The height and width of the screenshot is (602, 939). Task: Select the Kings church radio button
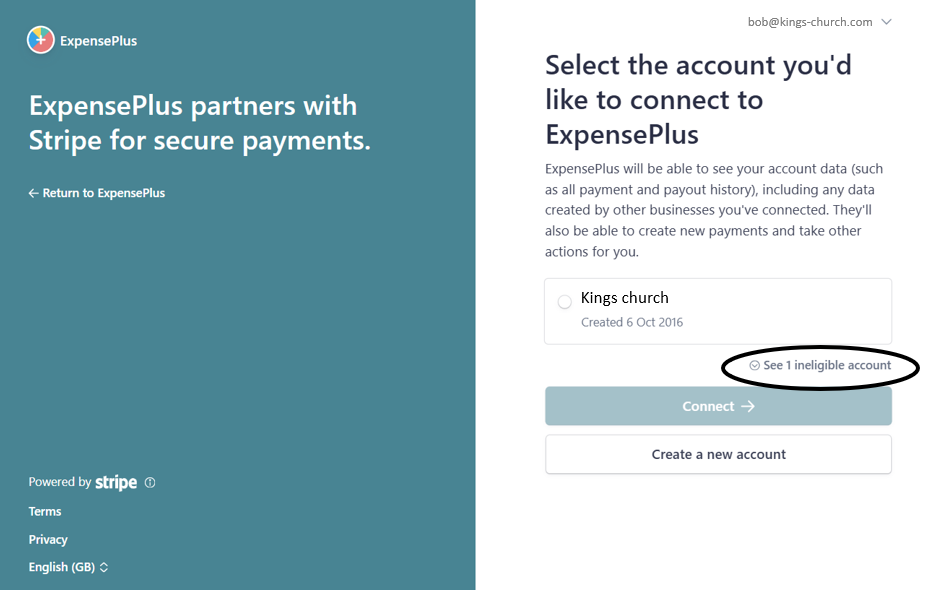pyautogui.click(x=564, y=302)
